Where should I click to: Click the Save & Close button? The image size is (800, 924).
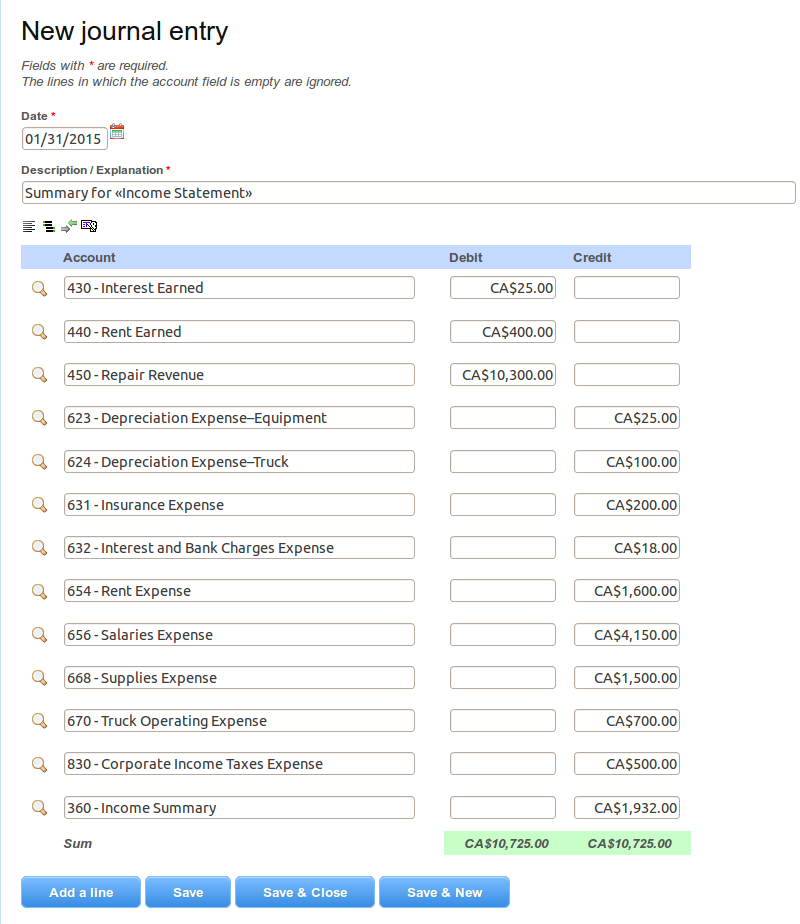pos(304,891)
